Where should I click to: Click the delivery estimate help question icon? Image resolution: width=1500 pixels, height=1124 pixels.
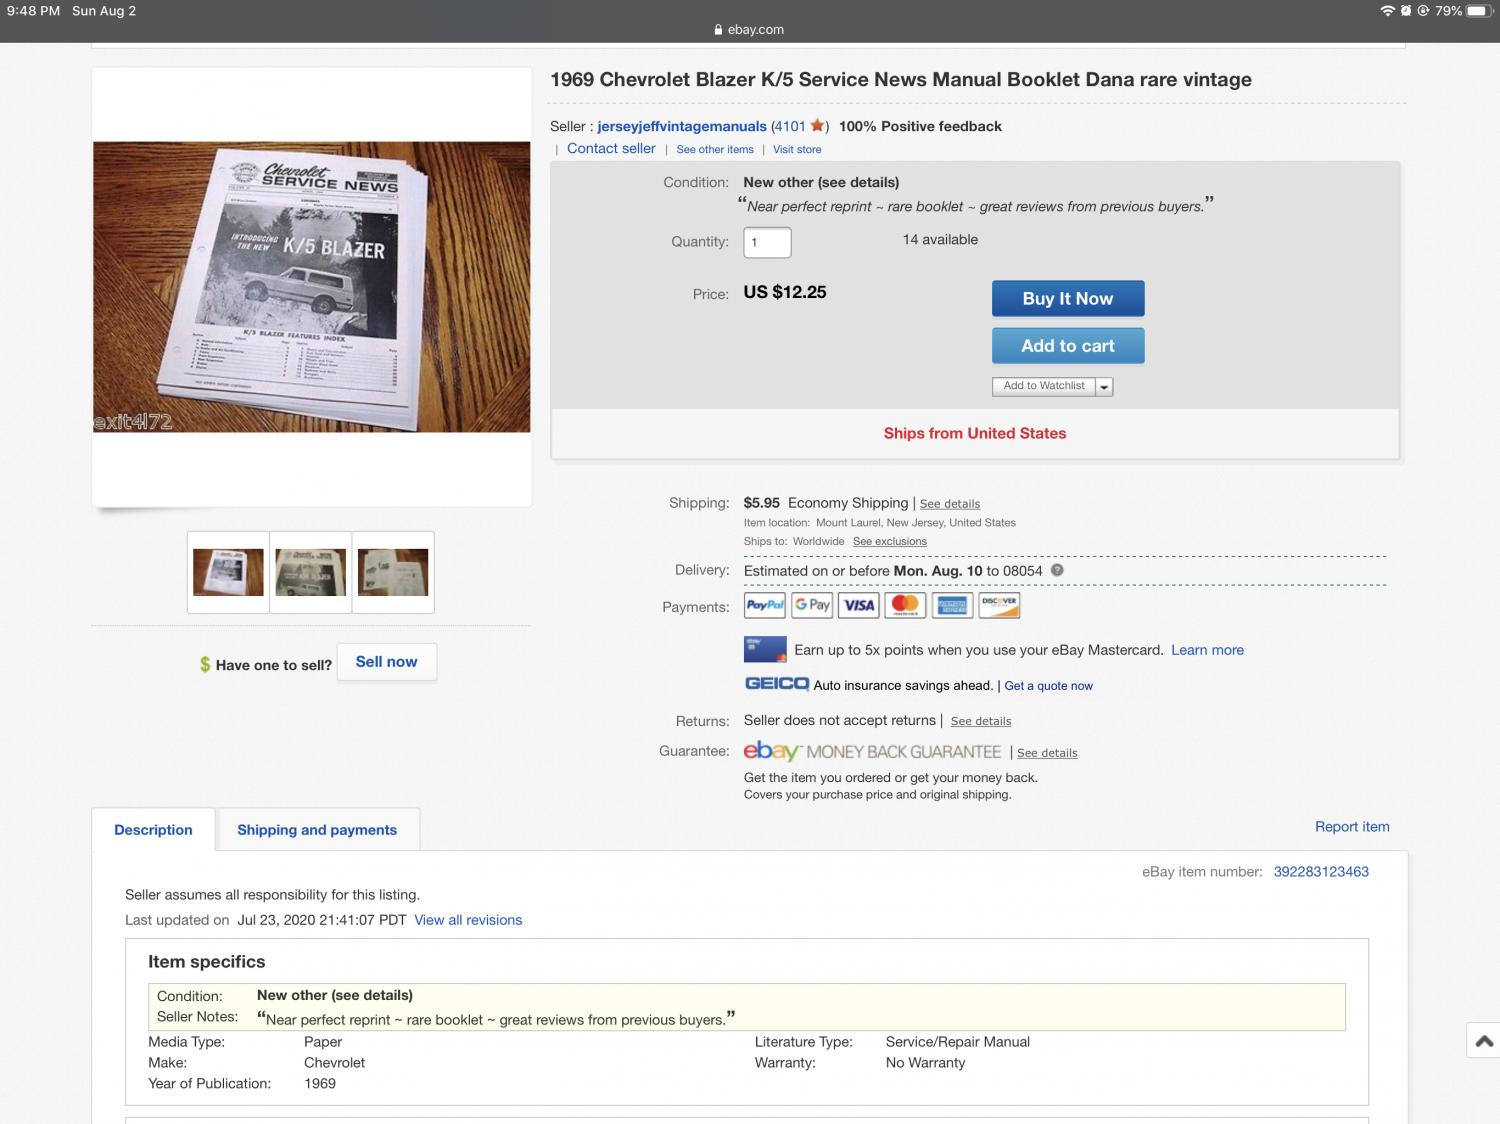(x=1057, y=570)
